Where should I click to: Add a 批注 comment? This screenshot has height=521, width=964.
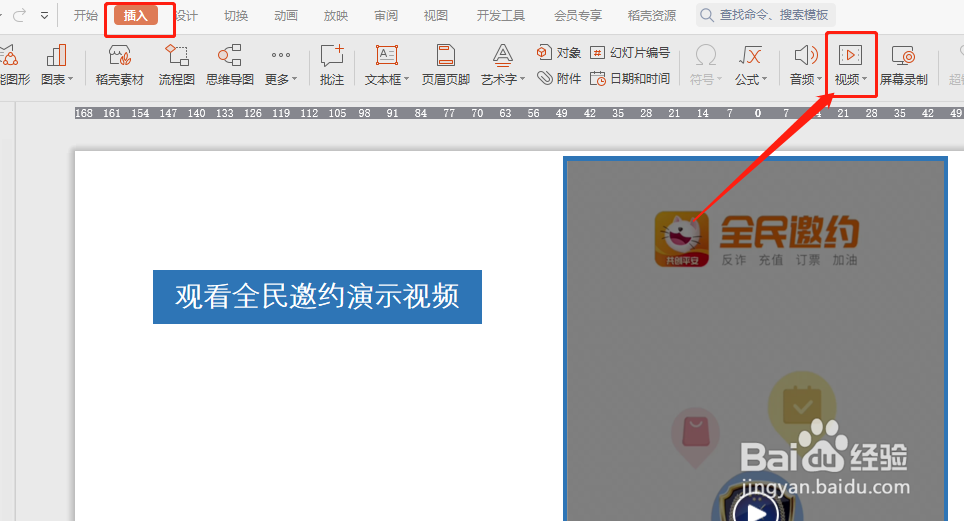point(332,65)
